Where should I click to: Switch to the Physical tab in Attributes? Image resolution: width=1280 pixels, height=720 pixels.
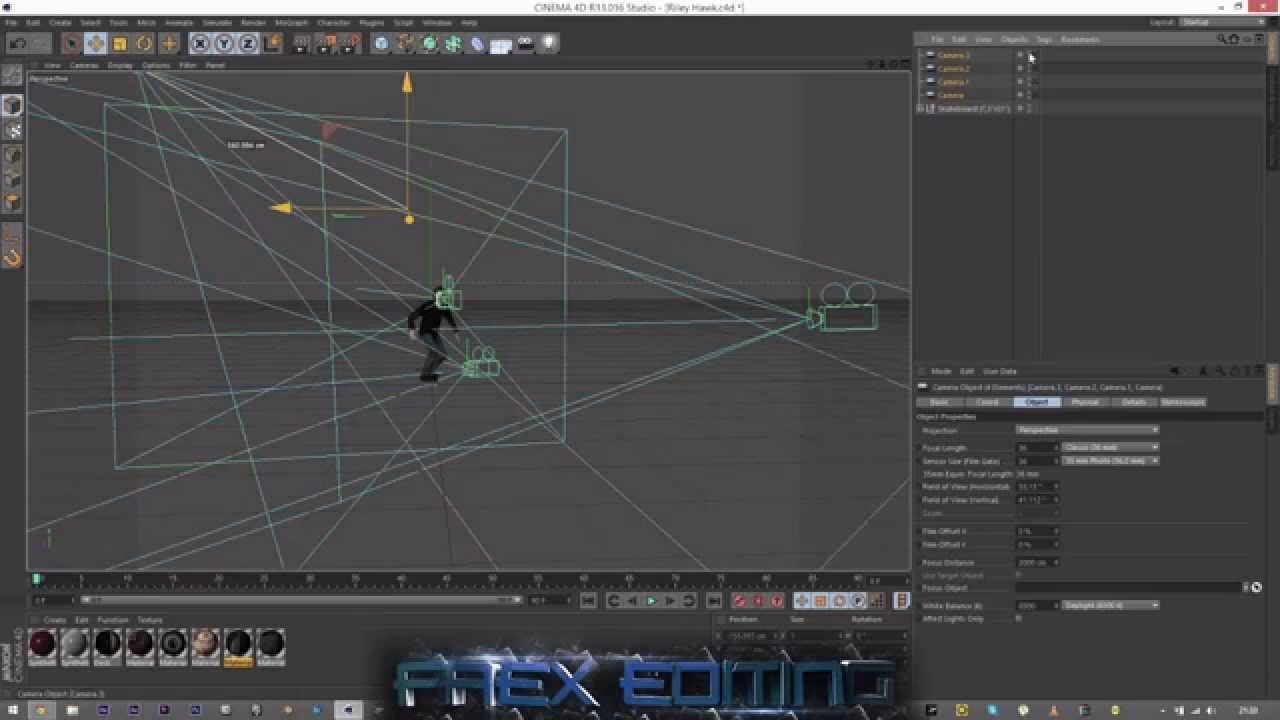pyautogui.click(x=1084, y=401)
